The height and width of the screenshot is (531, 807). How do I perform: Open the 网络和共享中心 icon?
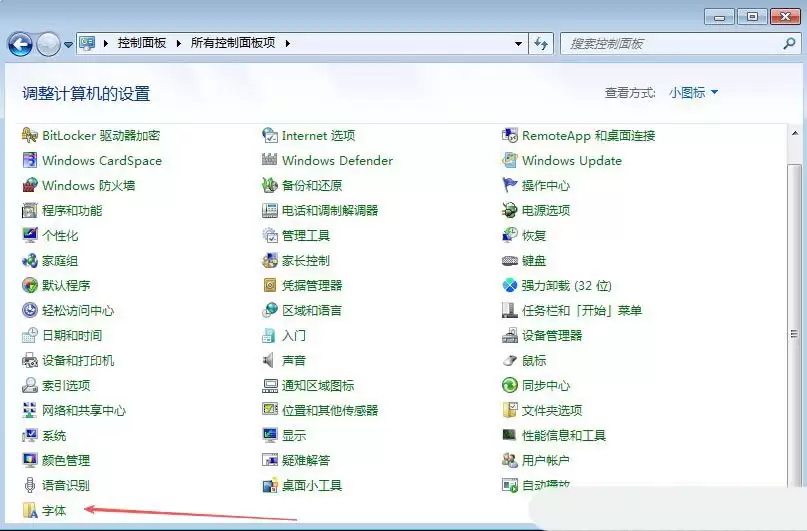tap(30, 410)
